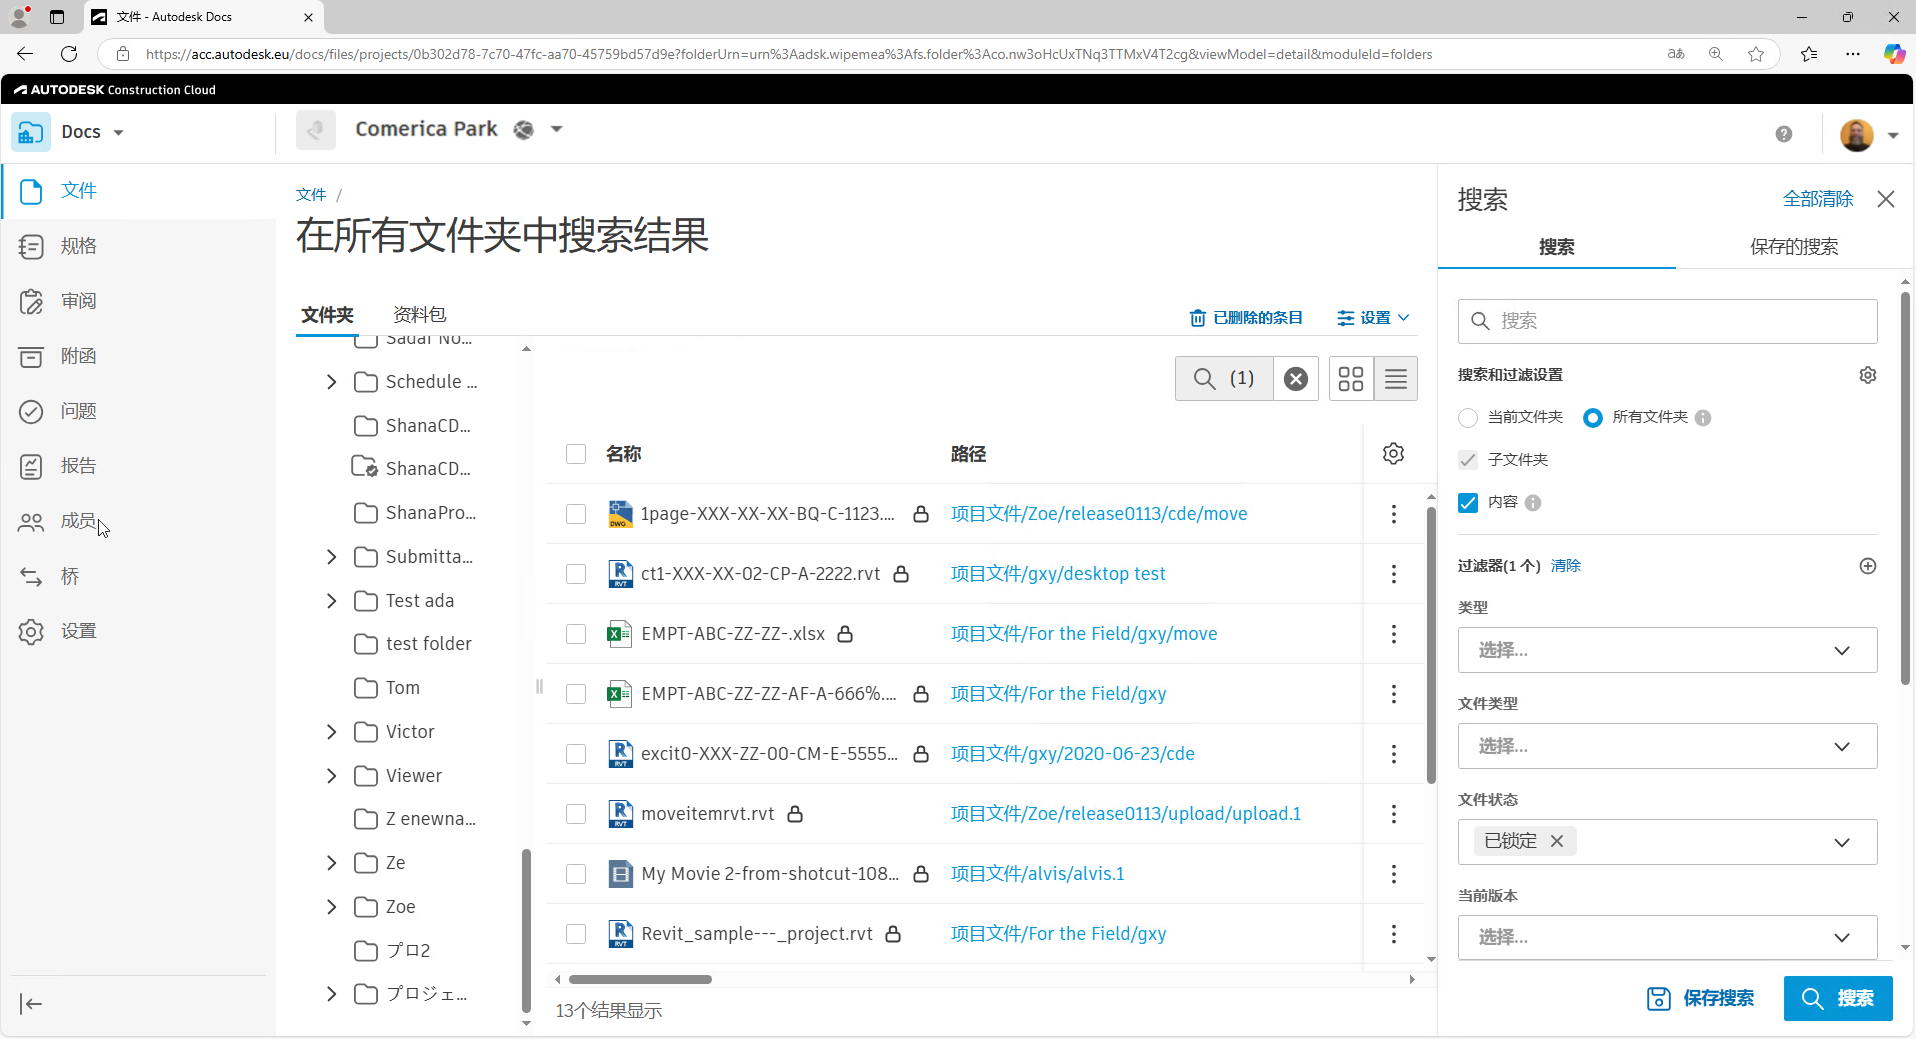Click the search results magnifier button showing (1)
The width and height of the screenshot is (1916, 1039).
1224,379
